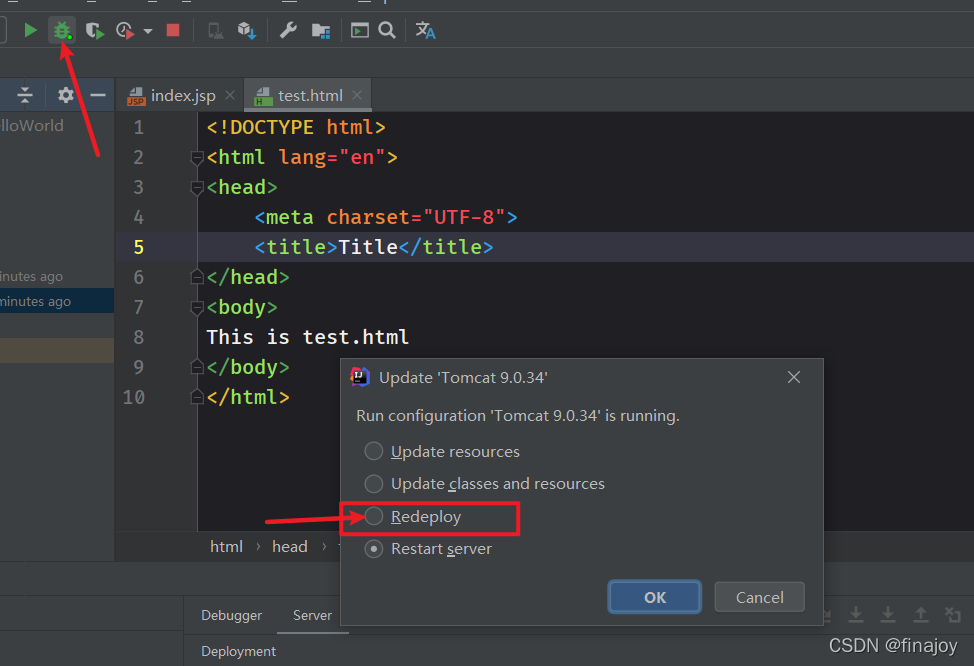This screenshot has width=974, height=666.
Task: Click the greyed device icon in toolbar
Action: pos(216,30)
